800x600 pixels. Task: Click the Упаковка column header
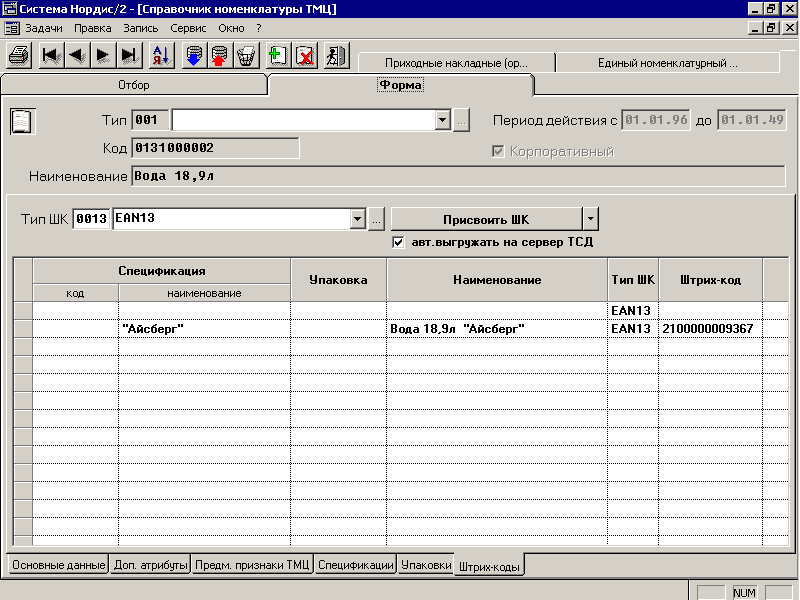(338, 280)
